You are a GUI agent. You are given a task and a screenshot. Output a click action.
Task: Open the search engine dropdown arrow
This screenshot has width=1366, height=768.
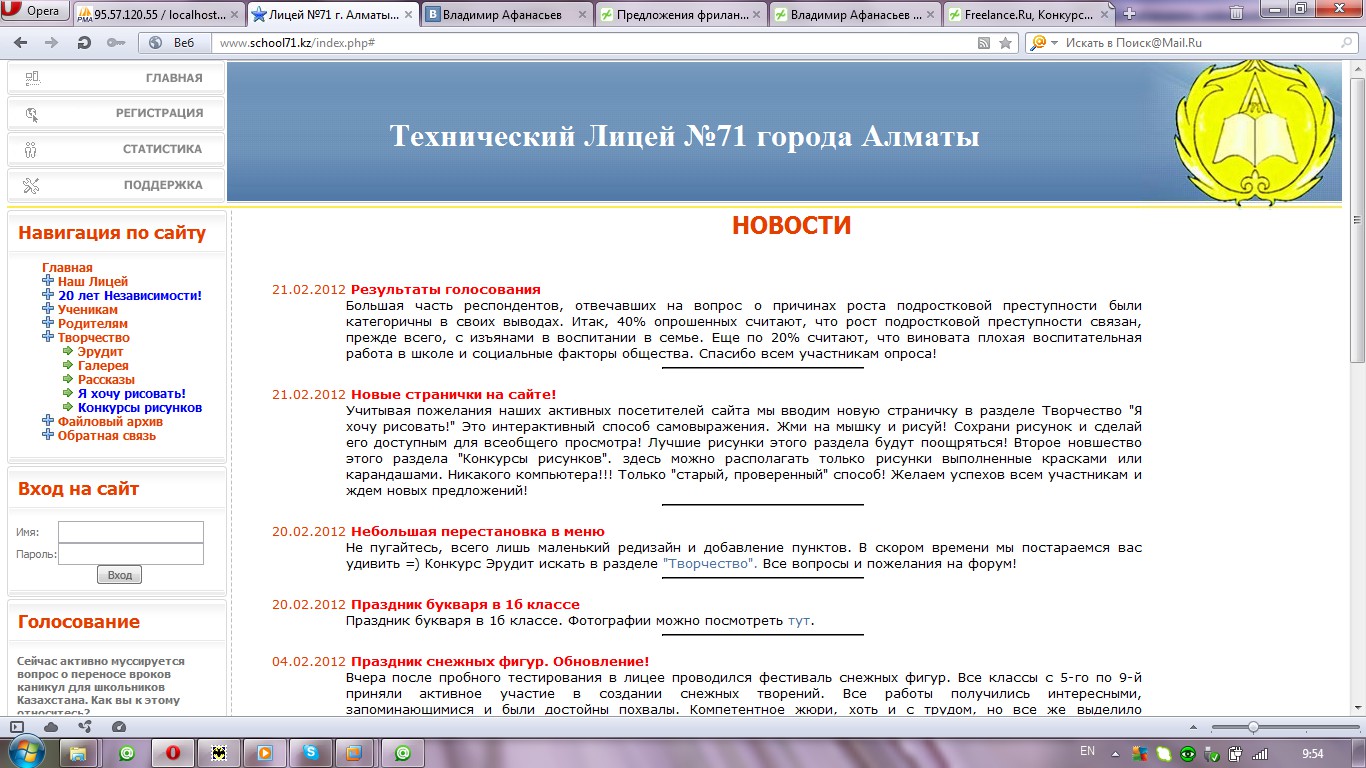(1054, 43)
